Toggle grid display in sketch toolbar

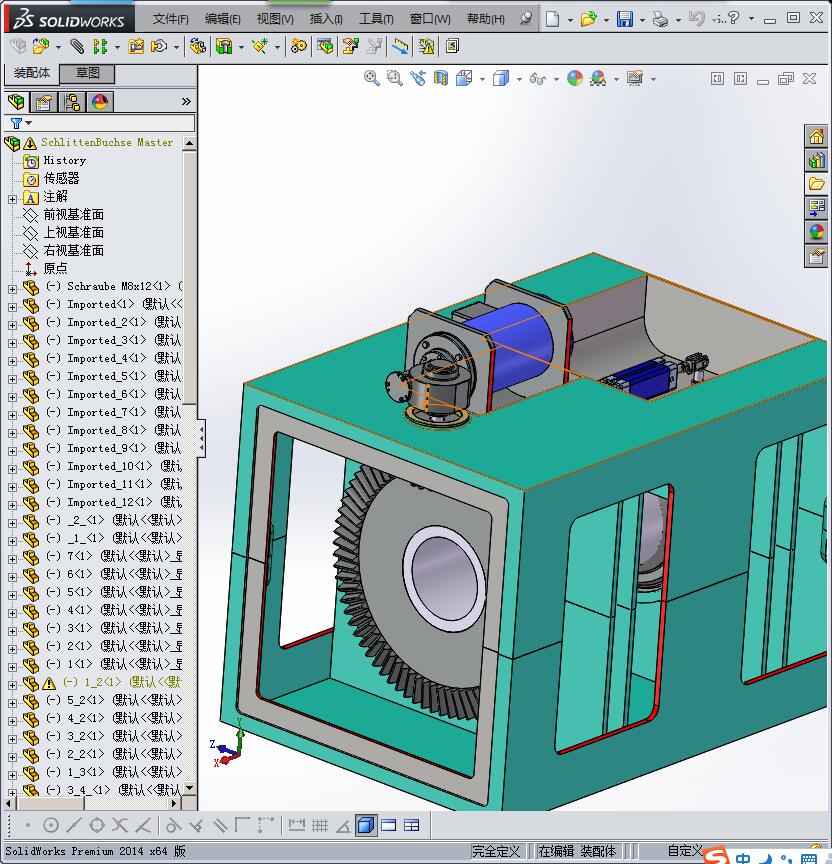[320, 825]
